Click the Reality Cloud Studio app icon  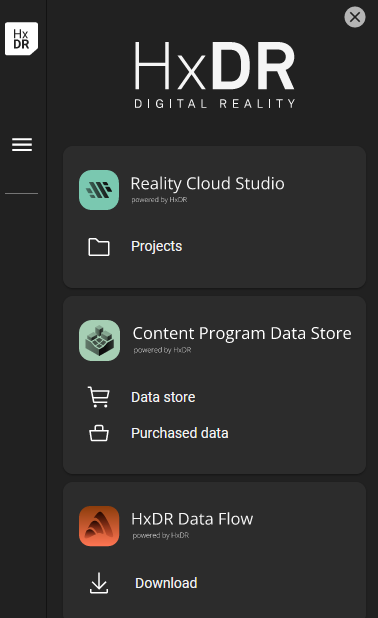click(x=99, y=190)
